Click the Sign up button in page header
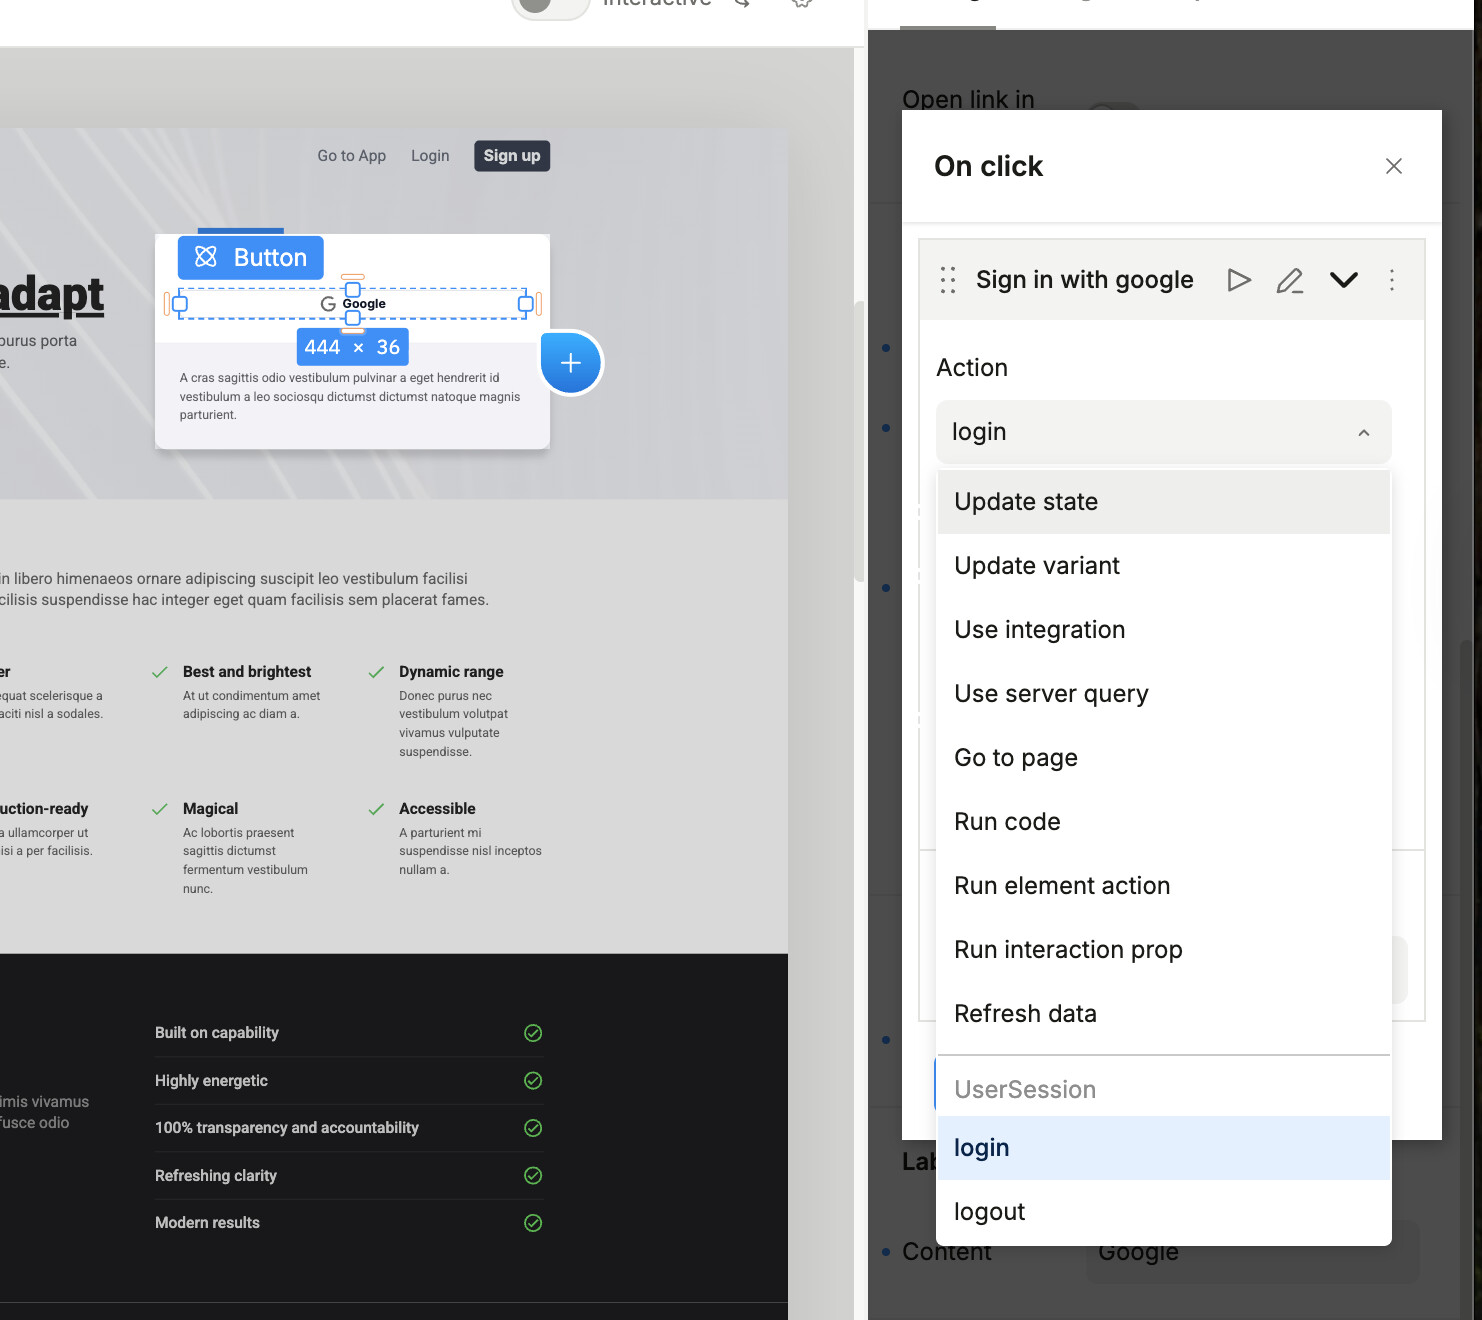This screenshot has width=1482, height=1320. (x=511, y=156)
